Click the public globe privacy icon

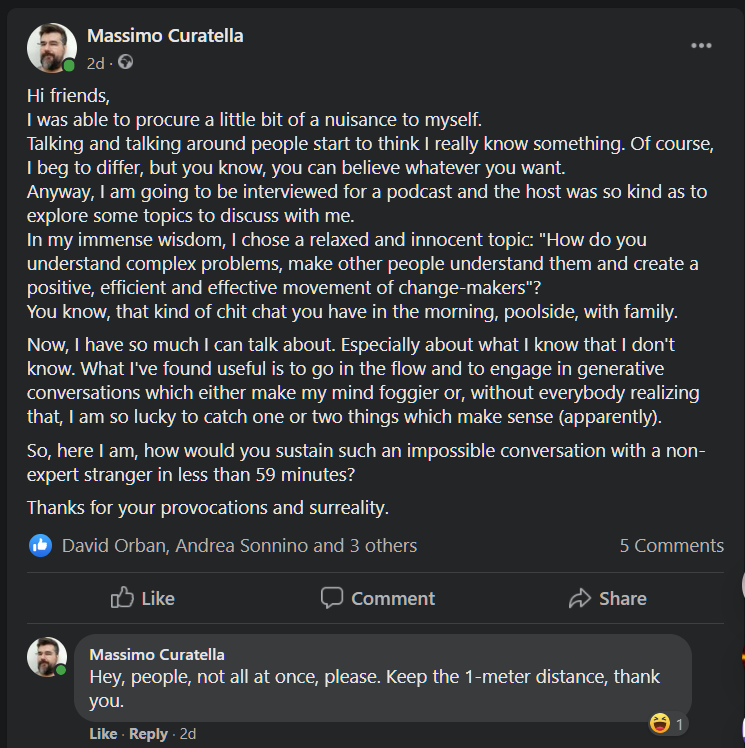[x=125, y=62]
